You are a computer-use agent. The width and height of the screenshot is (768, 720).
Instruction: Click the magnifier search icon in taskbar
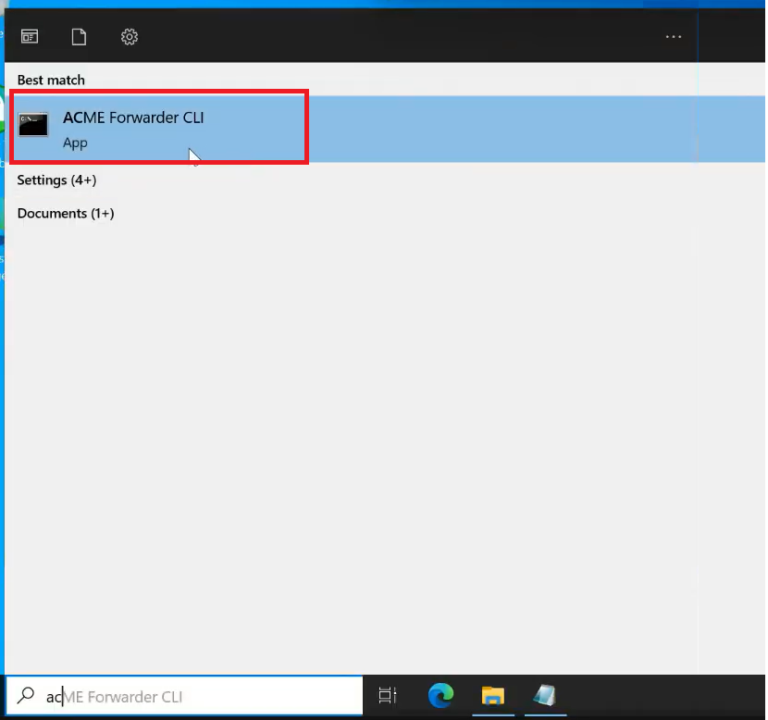[25, 696]
